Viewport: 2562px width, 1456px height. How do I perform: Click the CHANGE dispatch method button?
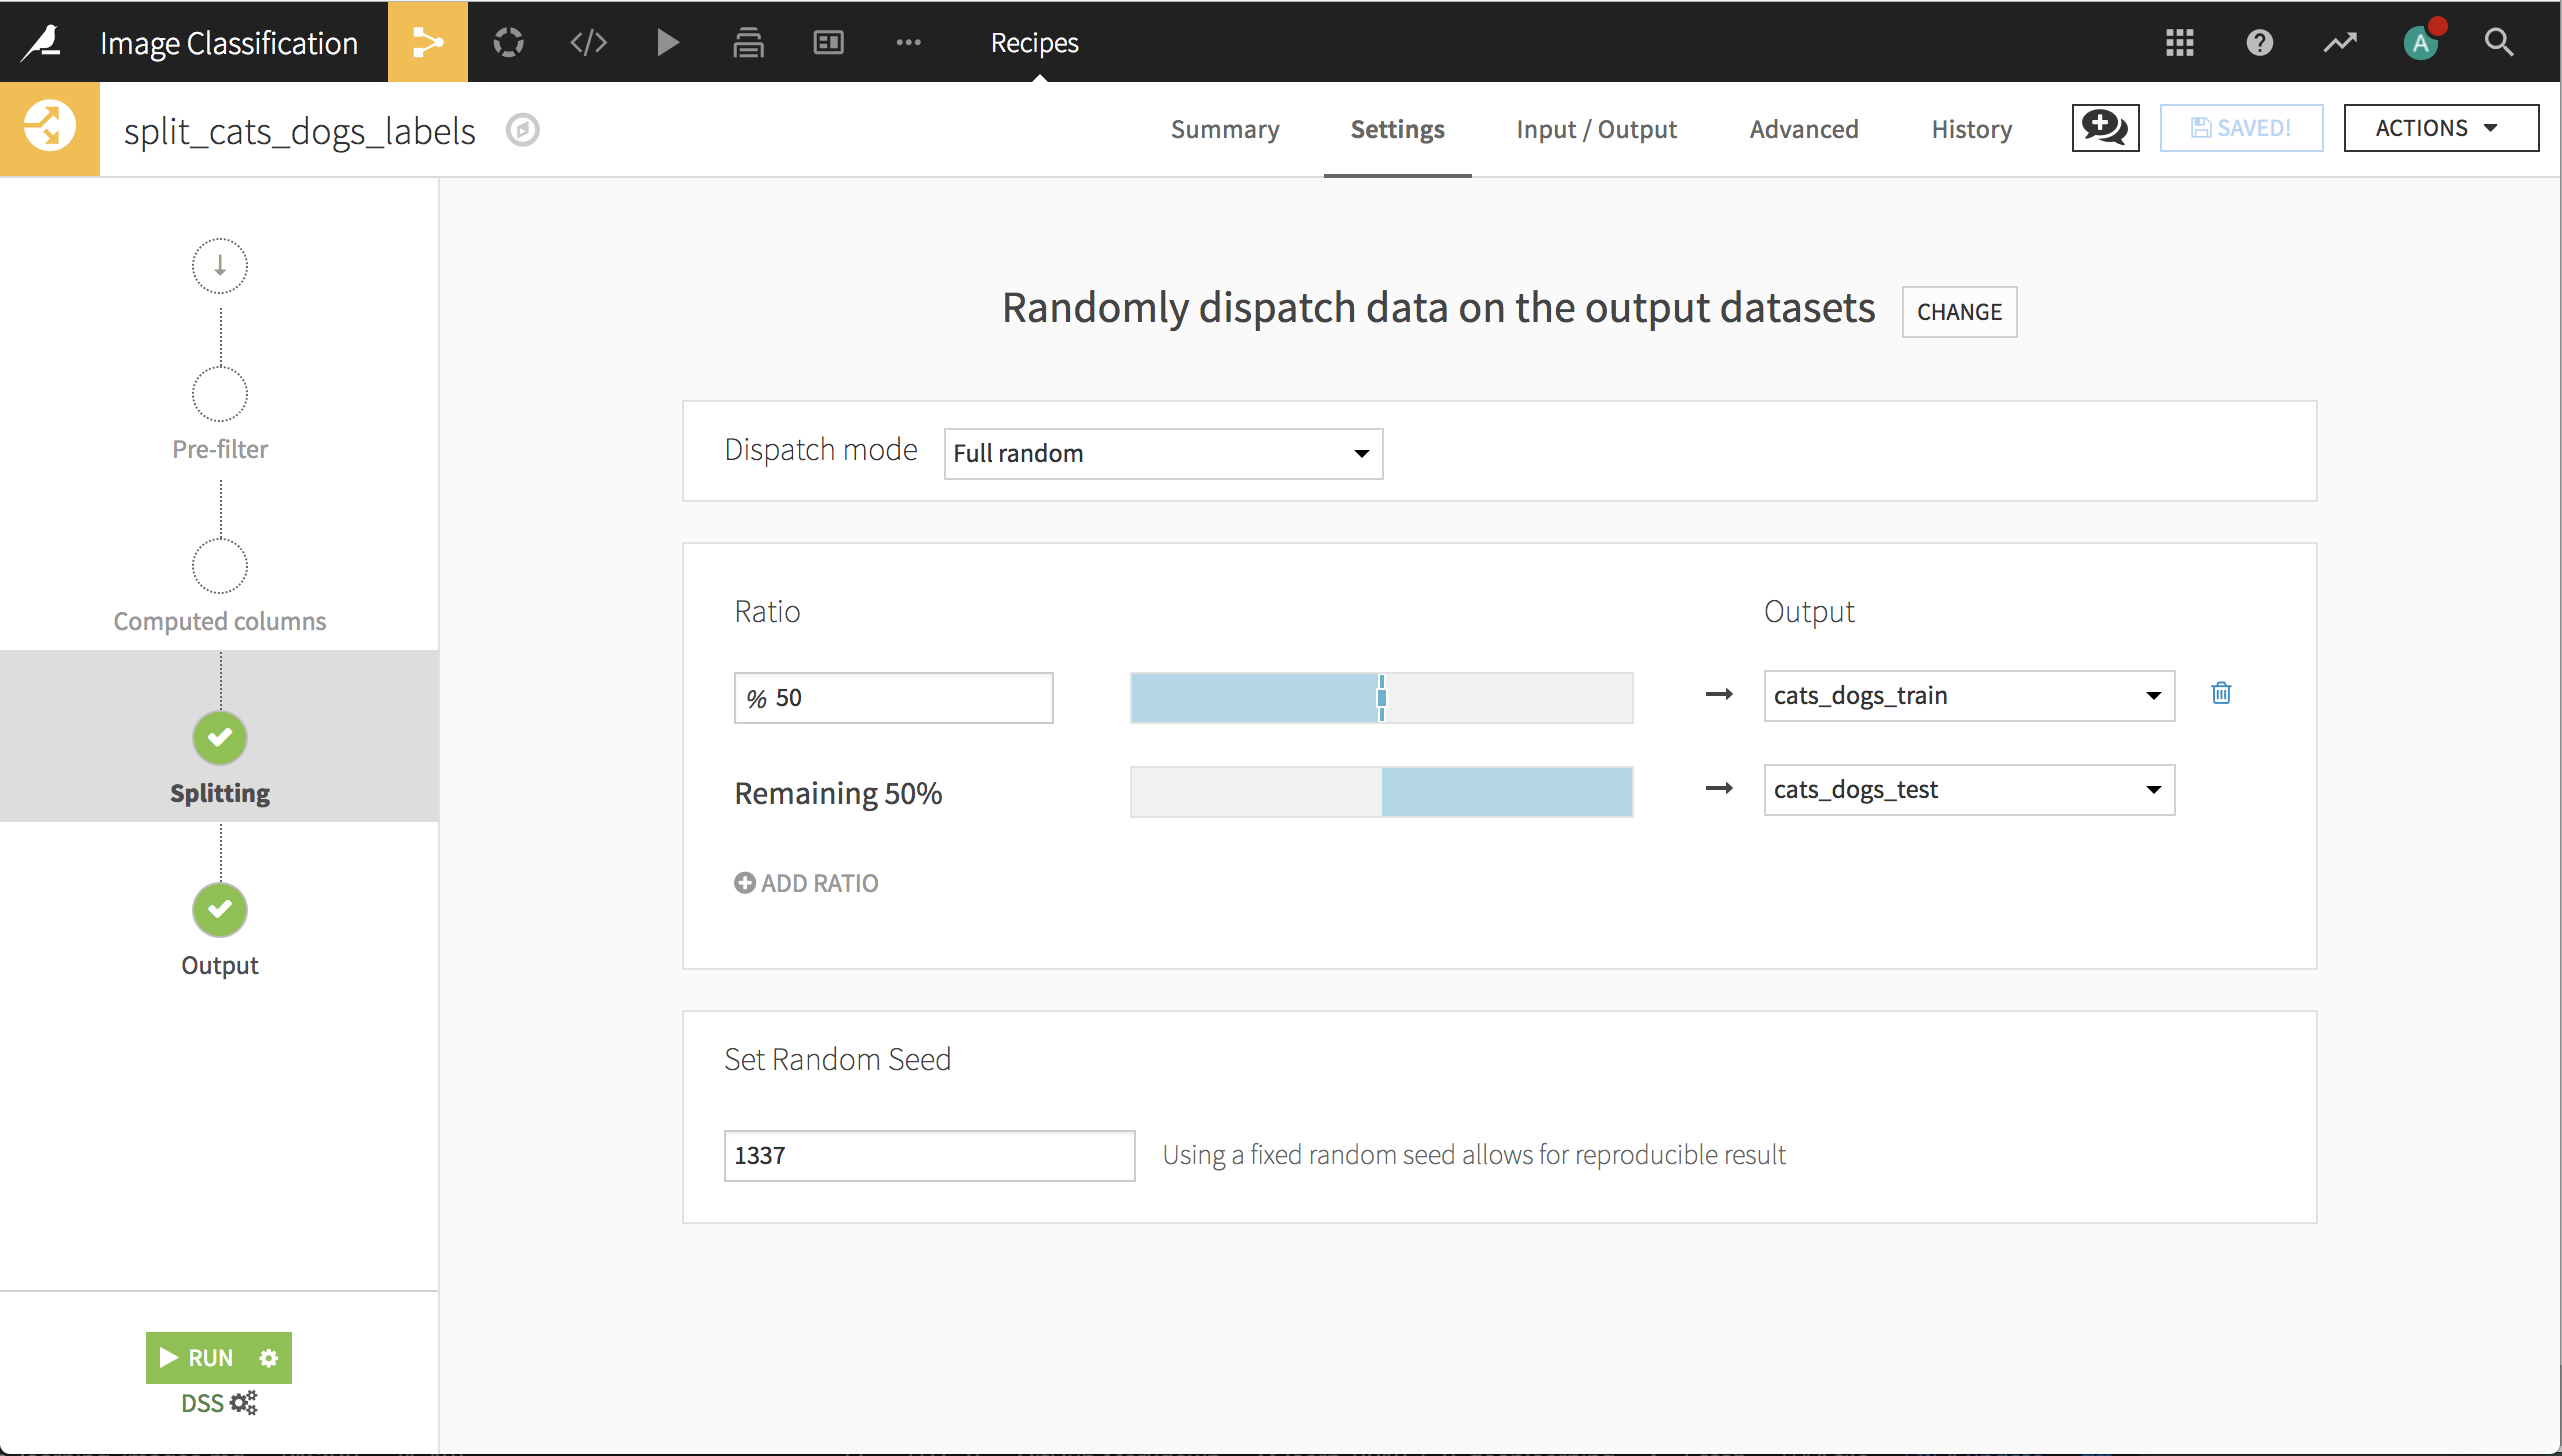point(1958,312)
